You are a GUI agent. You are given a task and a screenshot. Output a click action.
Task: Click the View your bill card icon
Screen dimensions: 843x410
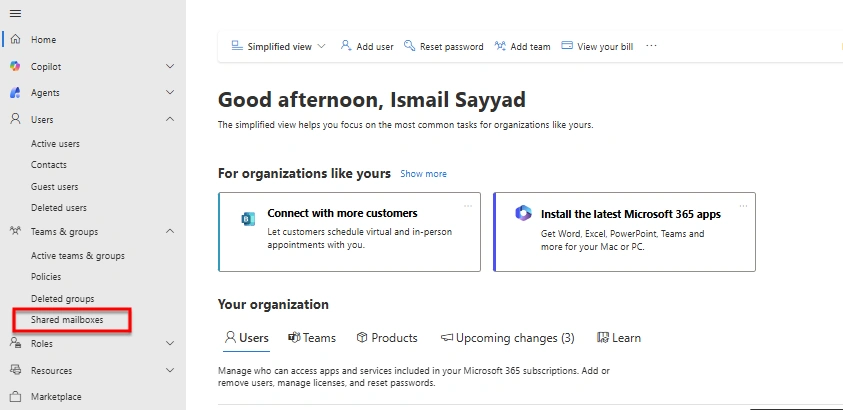tap(567, 46)
